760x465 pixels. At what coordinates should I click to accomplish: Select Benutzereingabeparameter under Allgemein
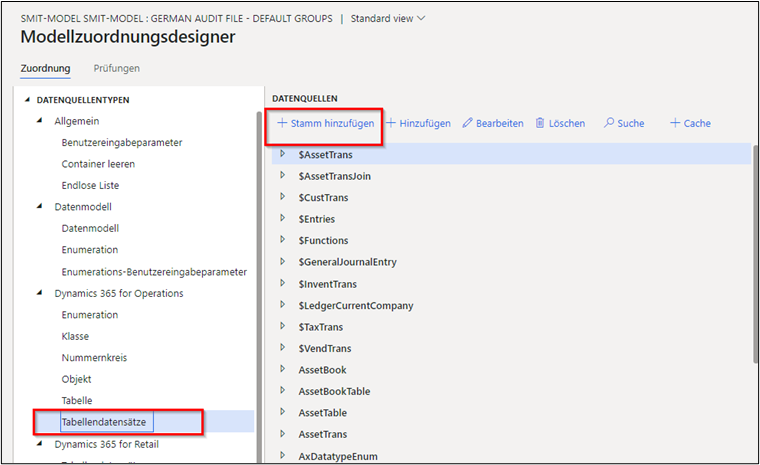click(x=121, y=142)
